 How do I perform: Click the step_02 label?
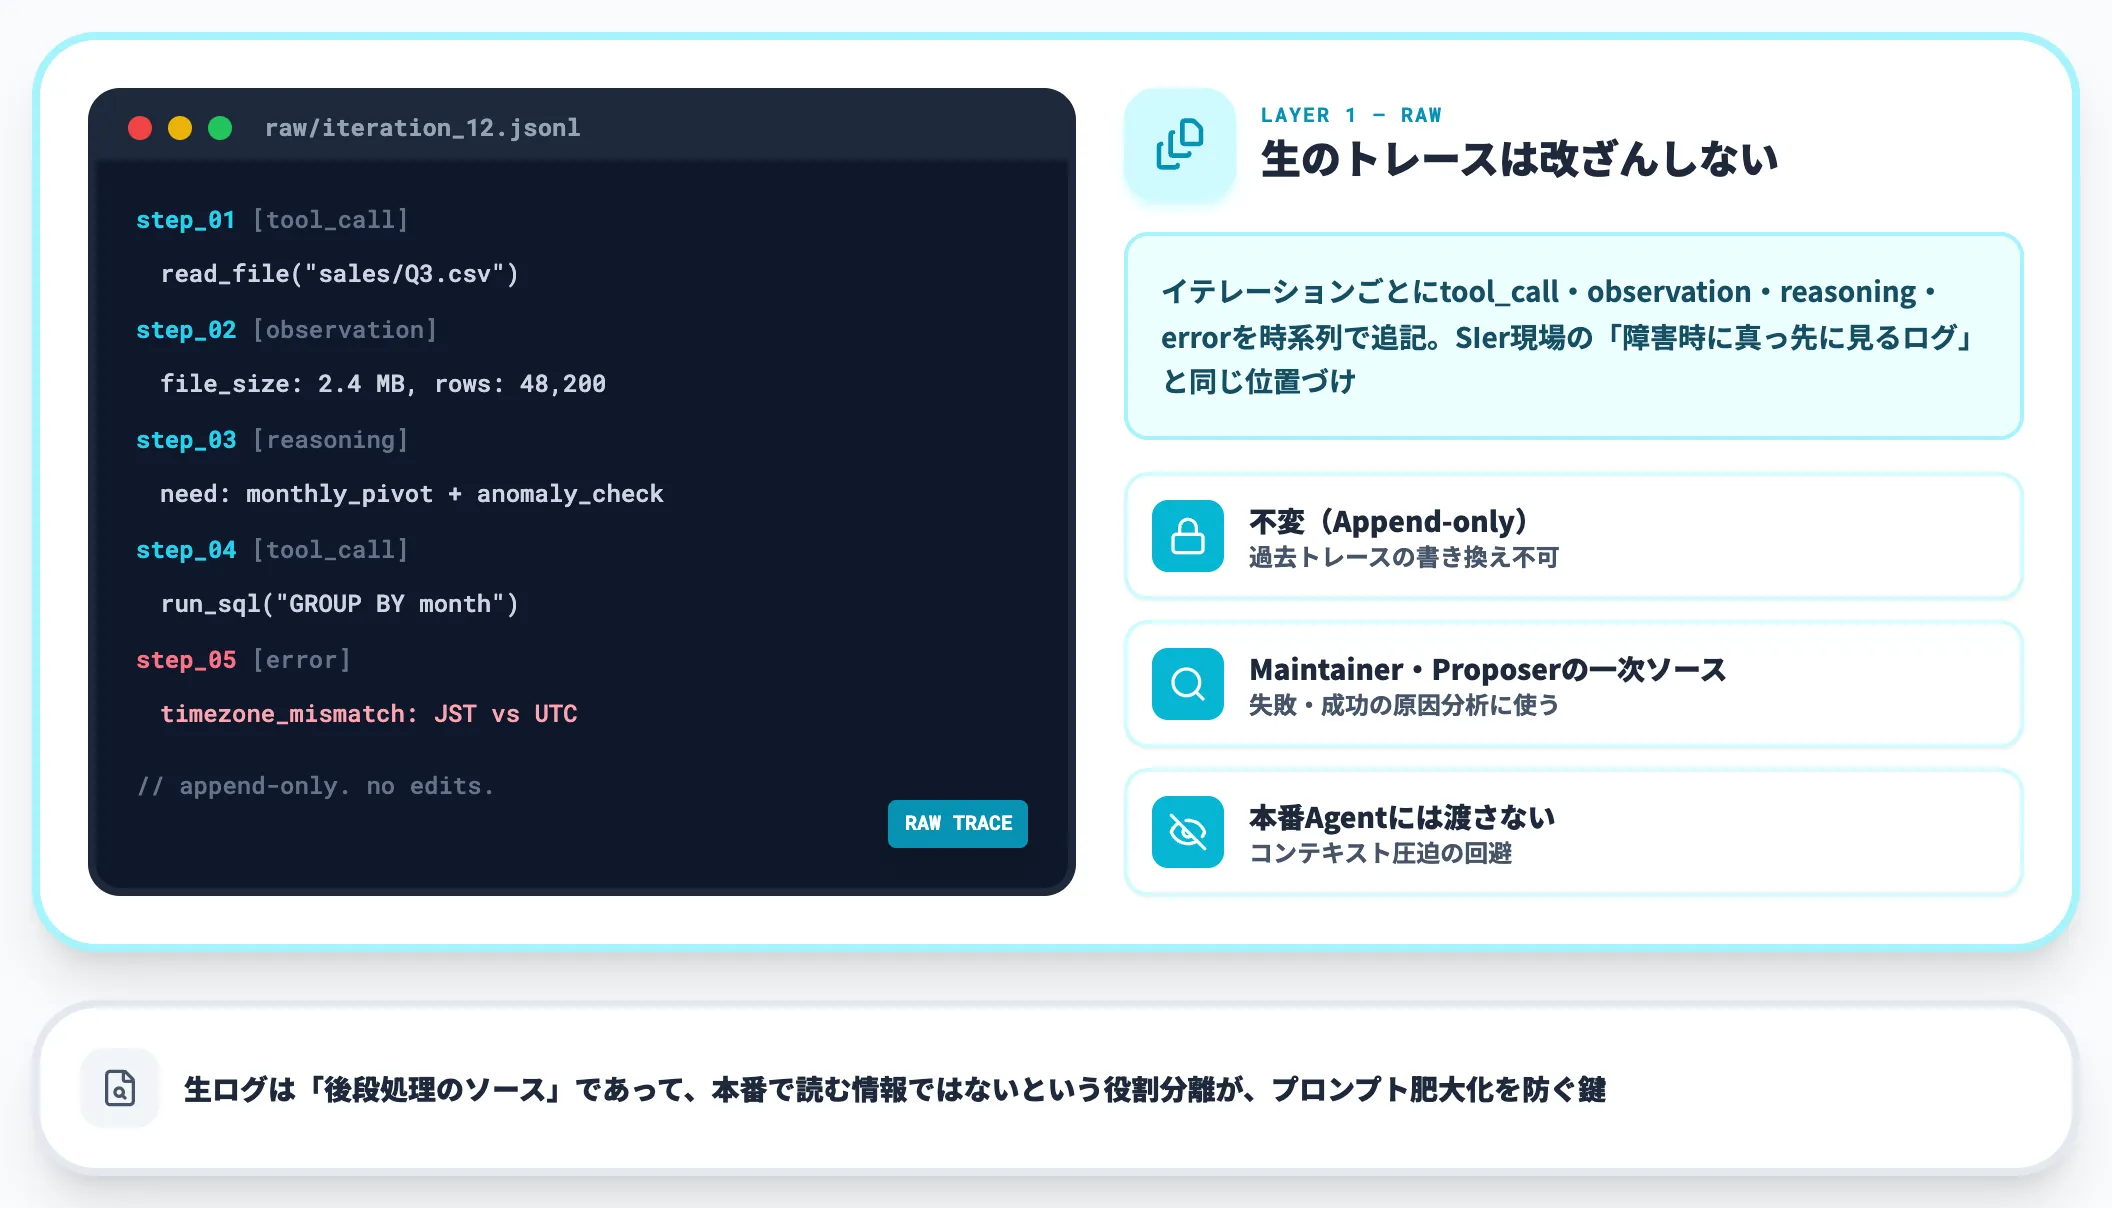point(186,330)
